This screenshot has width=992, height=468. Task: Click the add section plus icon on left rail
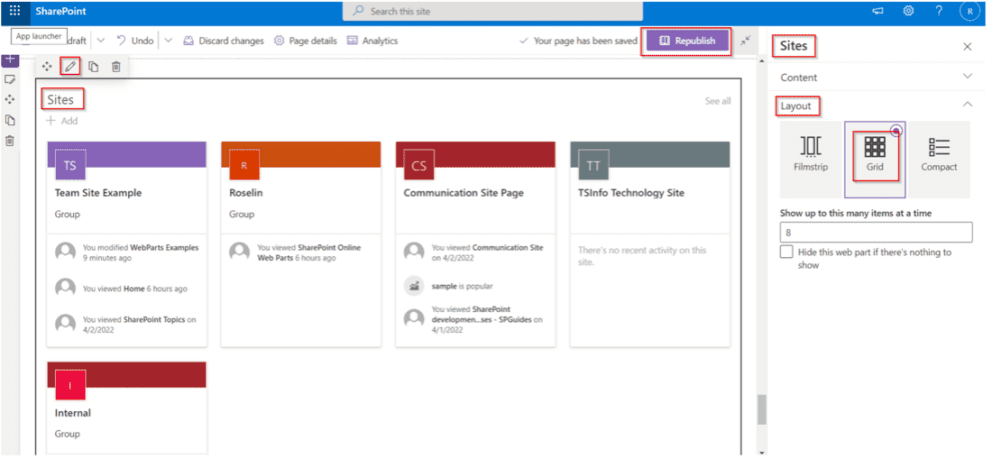tap(9, 59)
